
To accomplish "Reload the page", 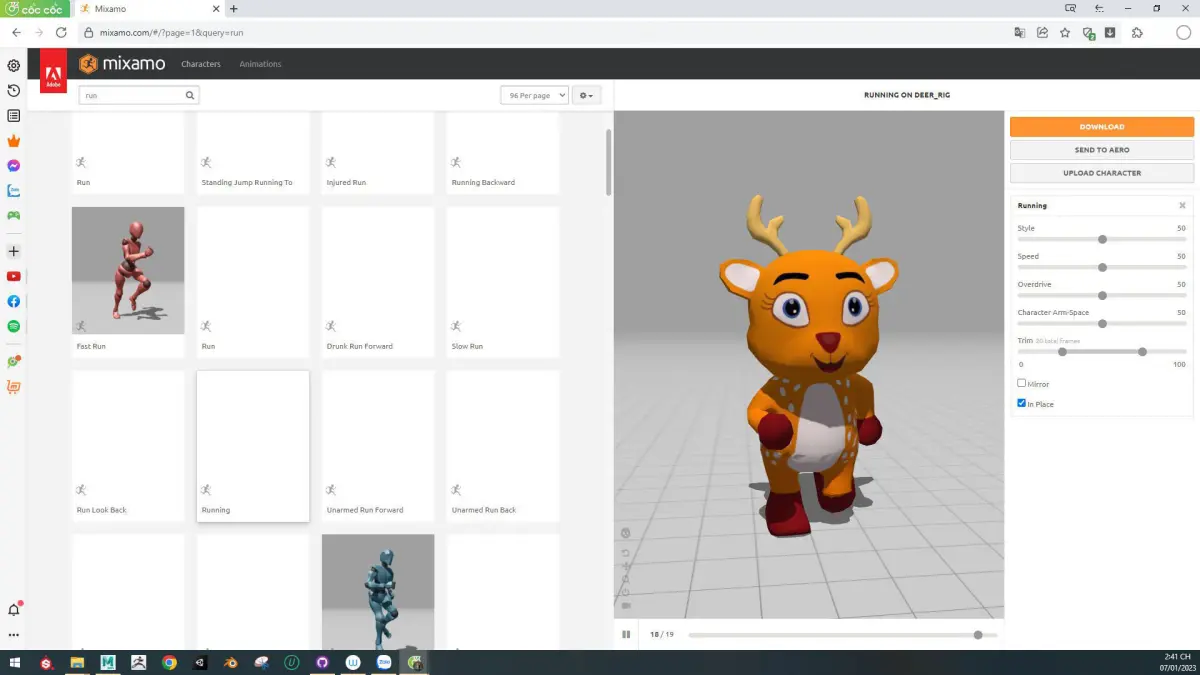I will [x=61, y=32].
